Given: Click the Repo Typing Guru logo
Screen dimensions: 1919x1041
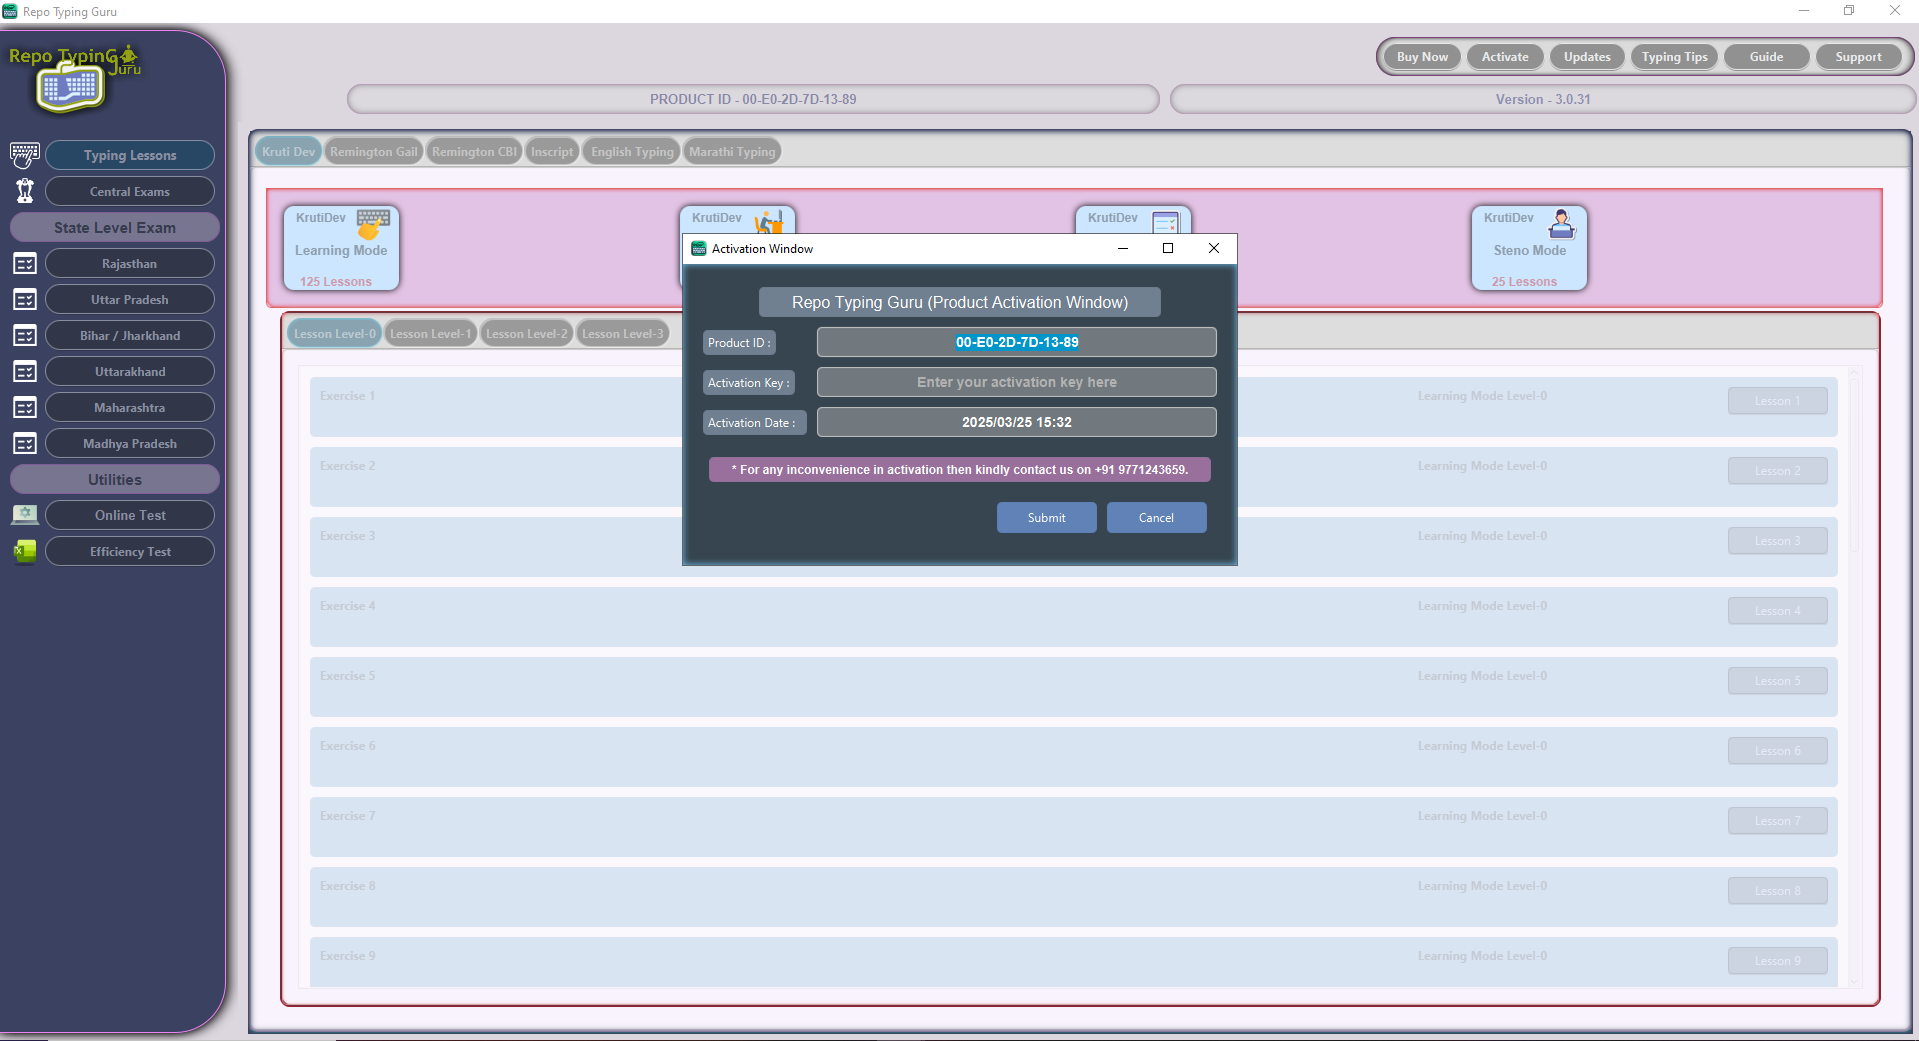Looking at the screenshot, I should [x=73, y=79].
